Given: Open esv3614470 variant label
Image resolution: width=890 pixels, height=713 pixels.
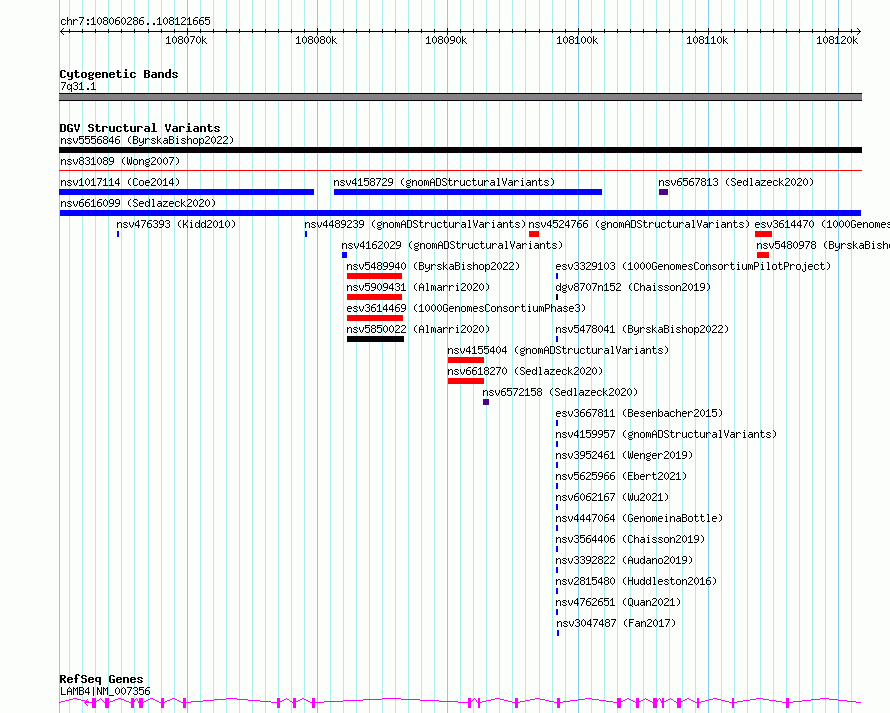Looking at the screenshot, I should tap(822, 224).
